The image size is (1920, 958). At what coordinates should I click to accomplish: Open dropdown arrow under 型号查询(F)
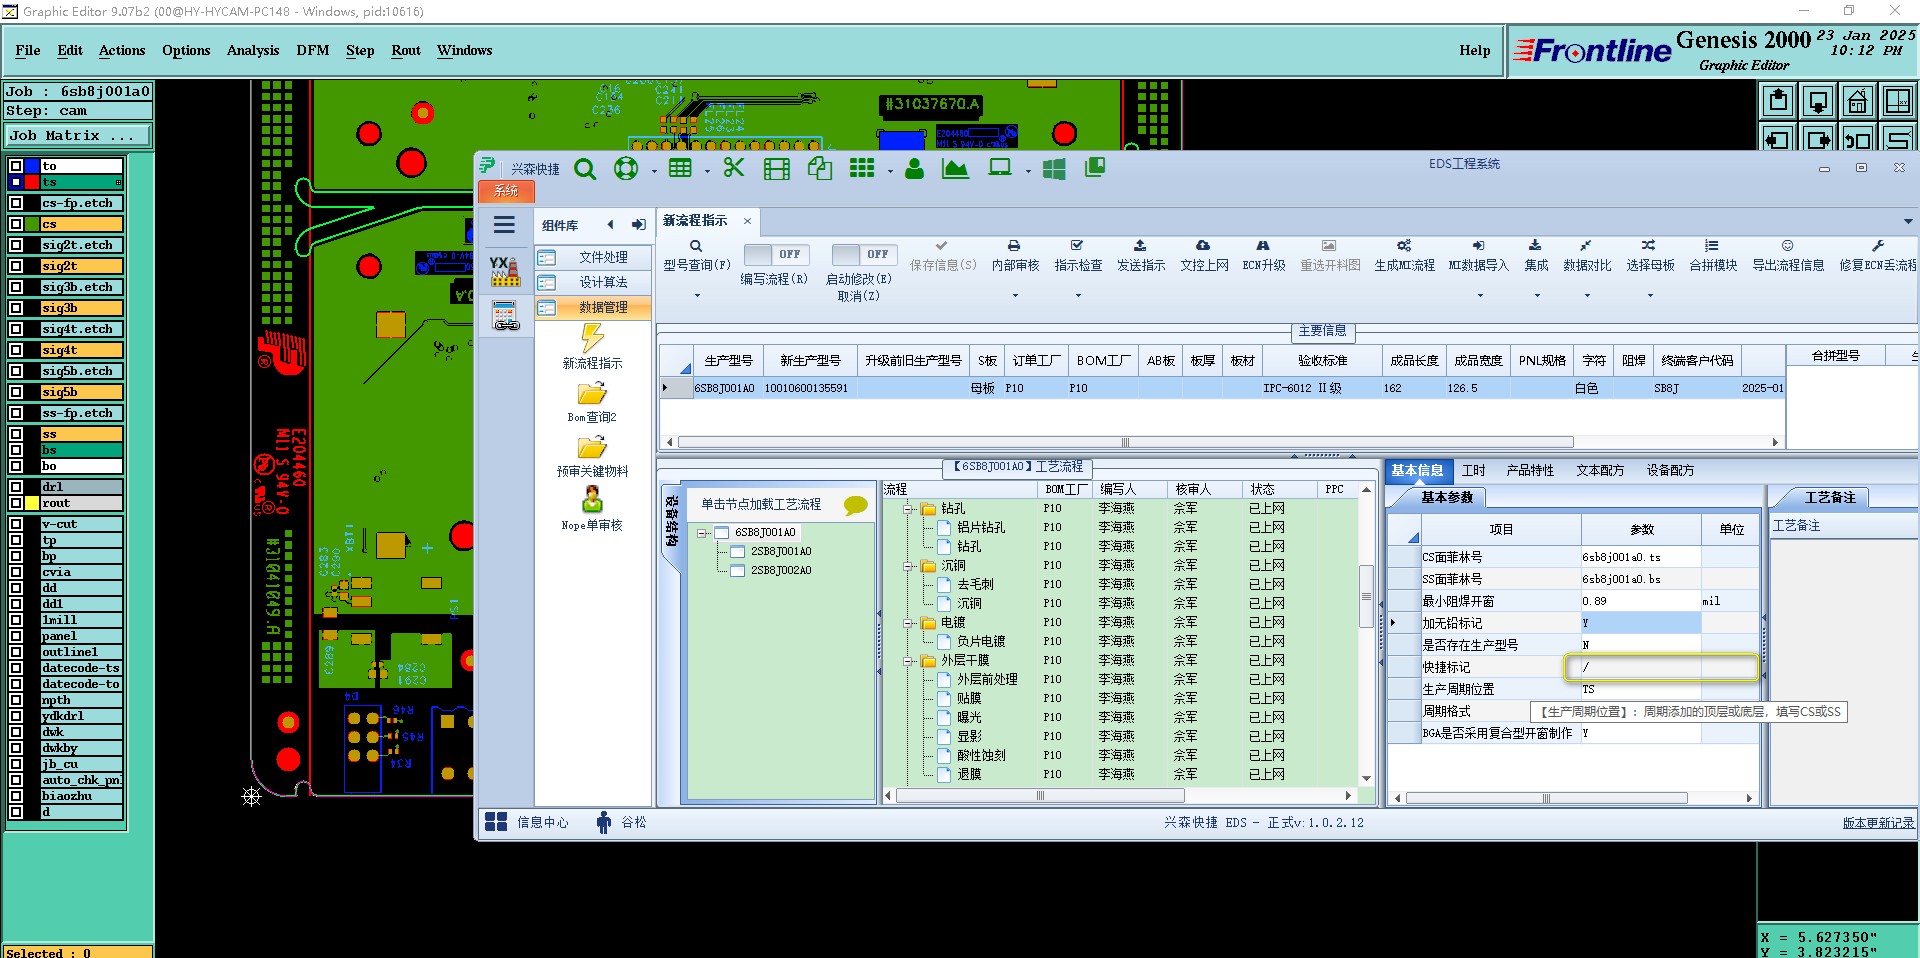tap(697, 295)
